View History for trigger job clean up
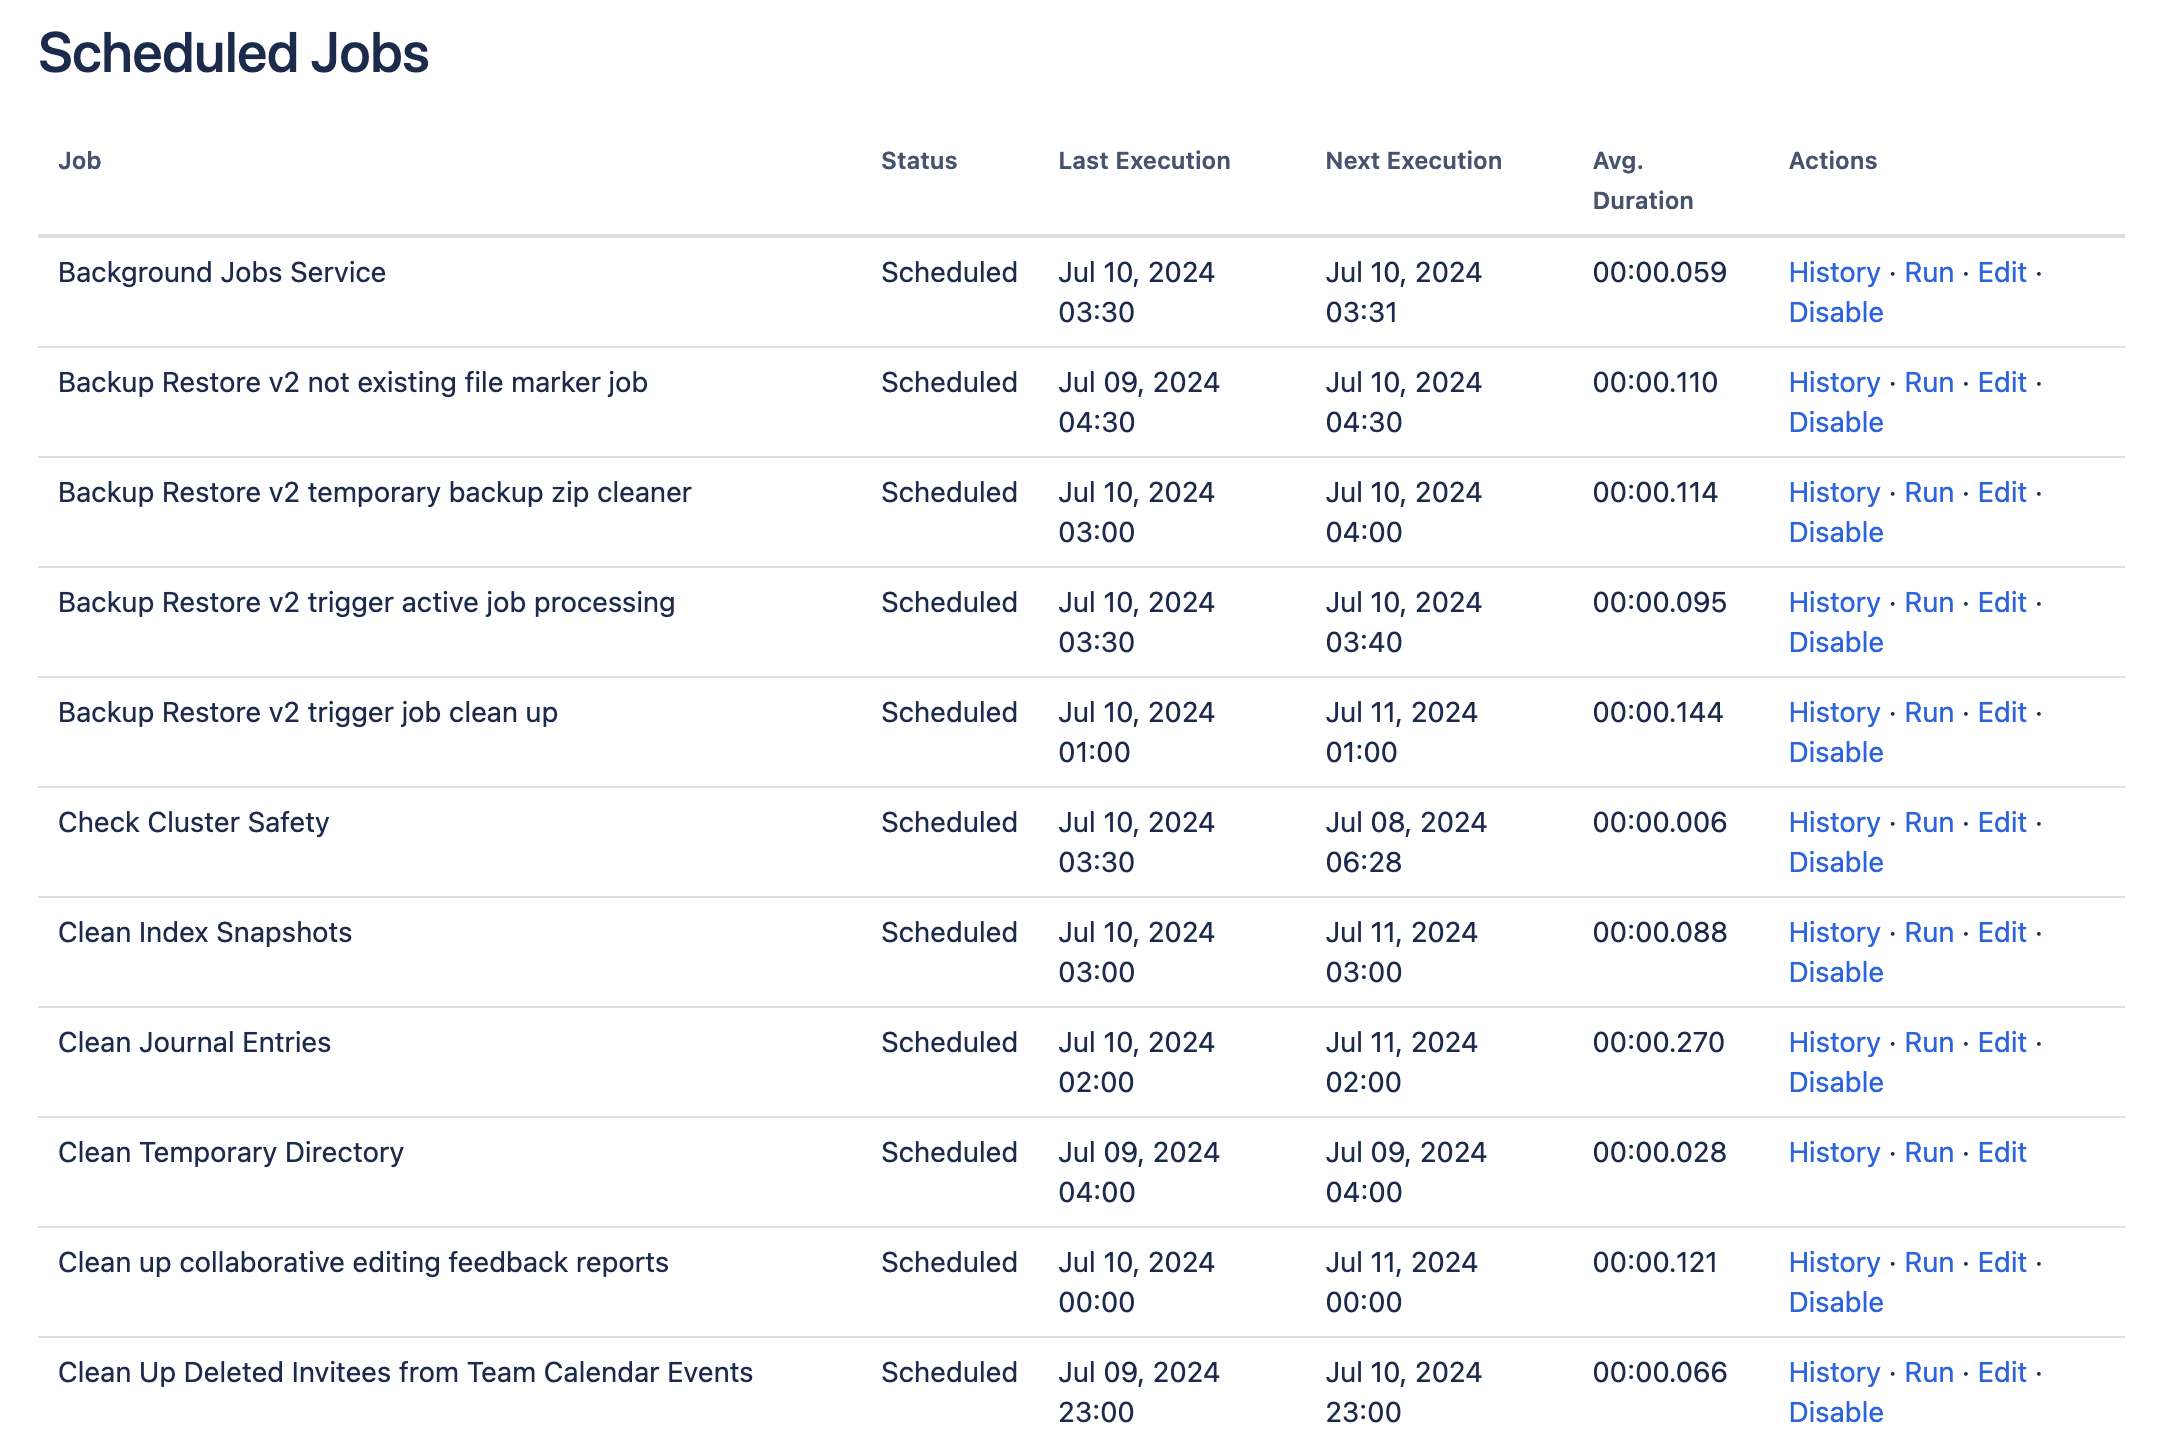2168x1444 pixels. [1834, 713]
